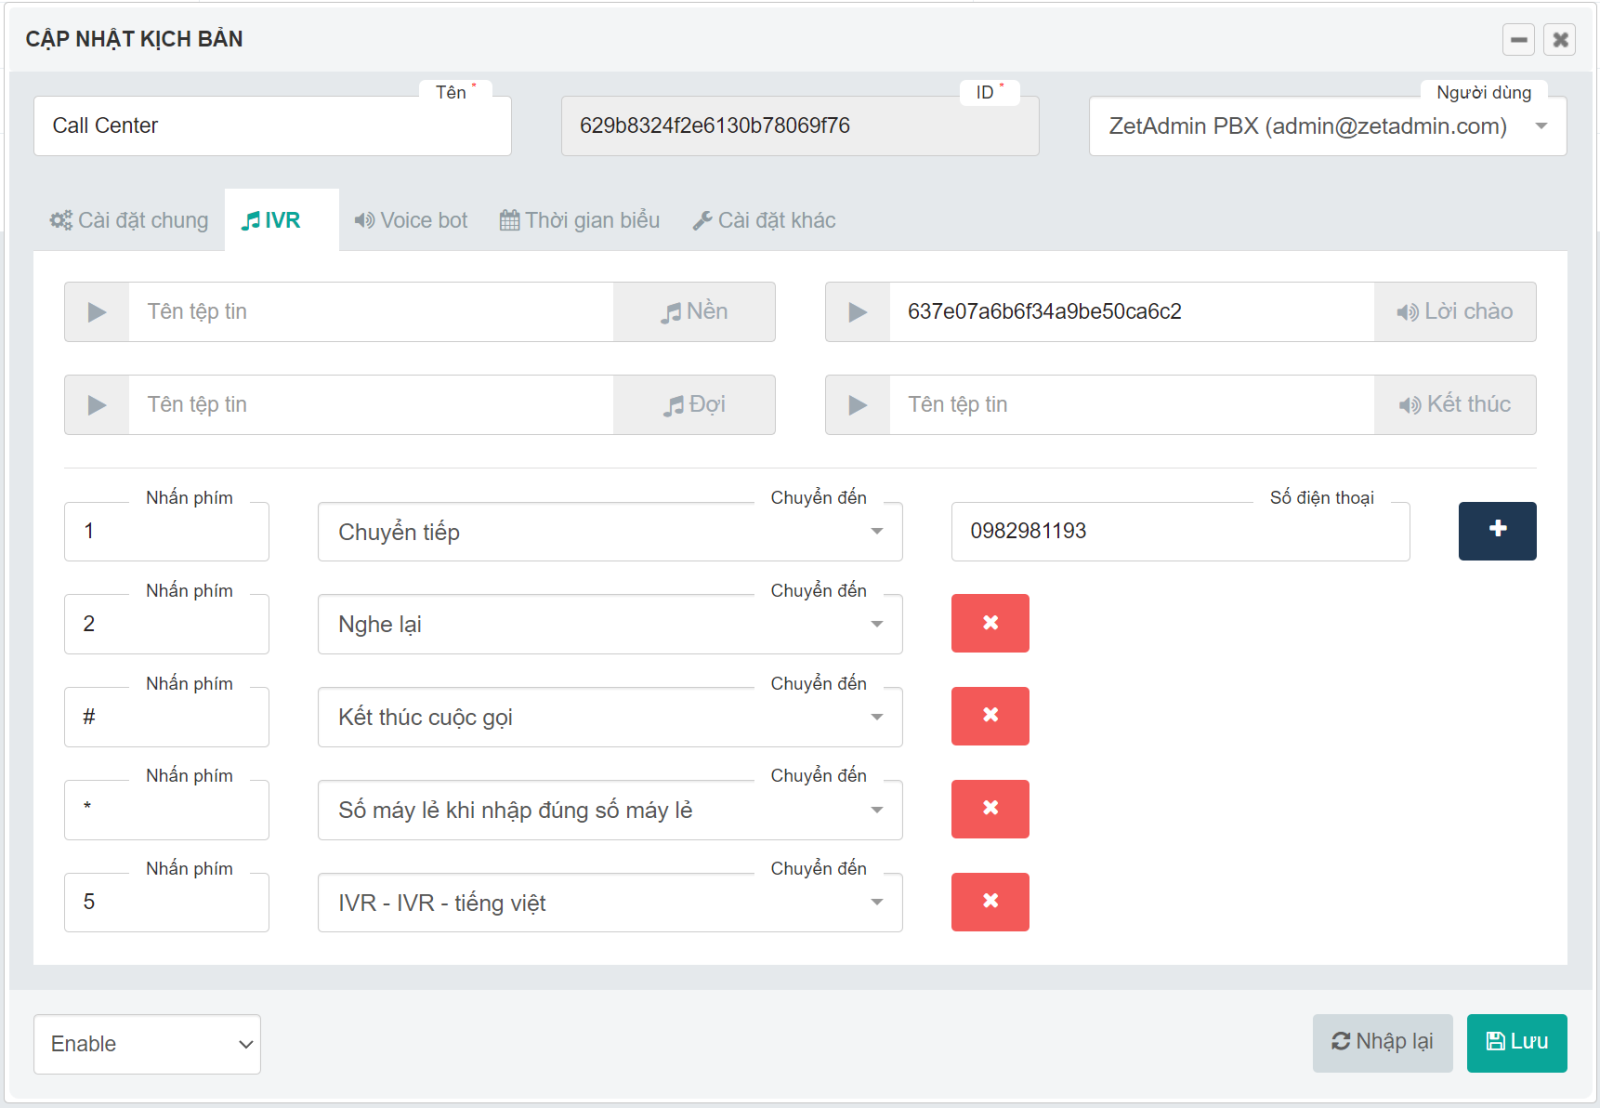This screenshot has height=1108, width=1600.
Task: Switch to the Voice bot tab
Action: pos(411,221)
